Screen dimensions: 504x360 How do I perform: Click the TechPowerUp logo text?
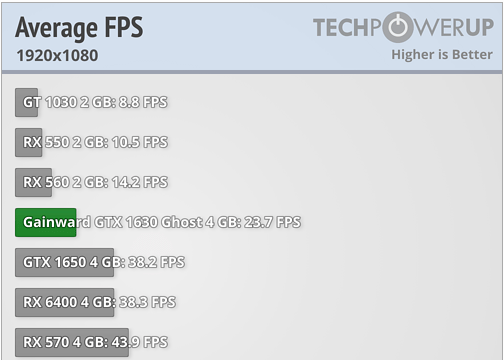click(403, 27)
